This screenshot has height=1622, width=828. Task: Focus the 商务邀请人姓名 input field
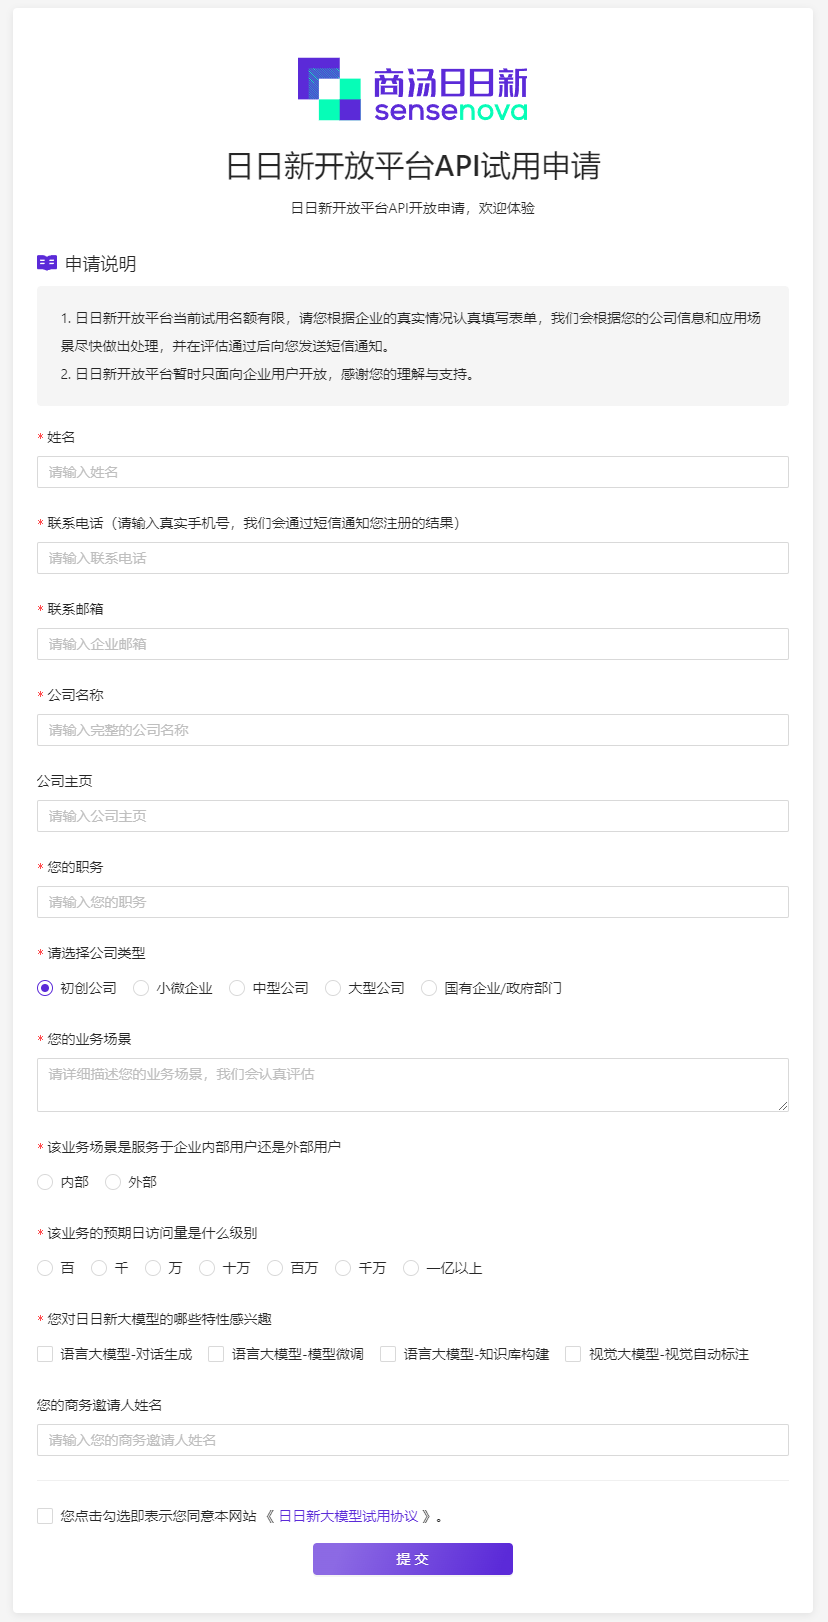(413, 1440)
